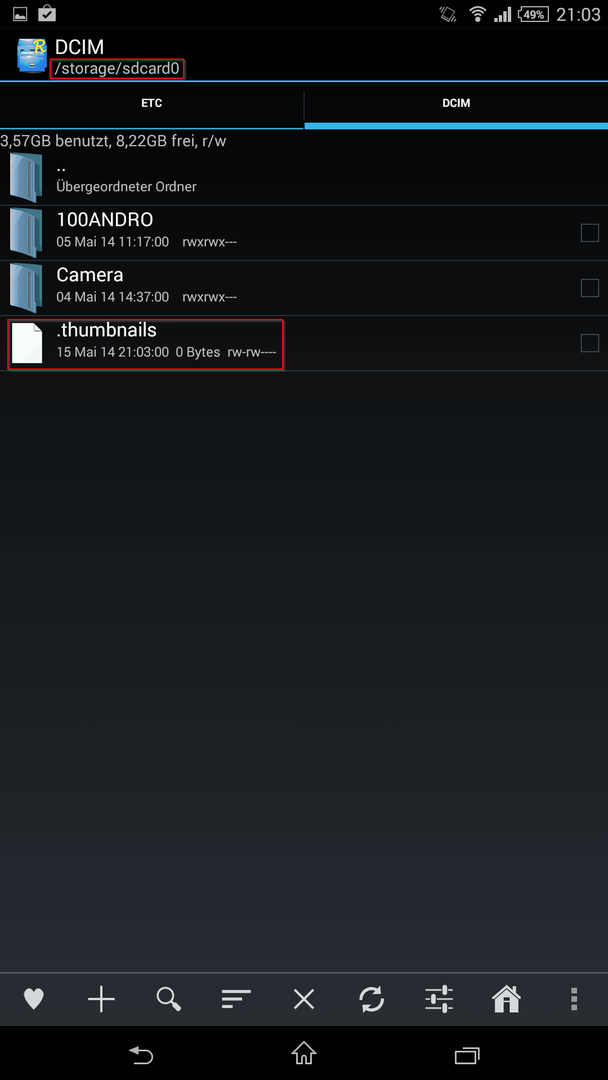Refresh the folder listing
Screen dimensions: 608x1080
[371, 999]
